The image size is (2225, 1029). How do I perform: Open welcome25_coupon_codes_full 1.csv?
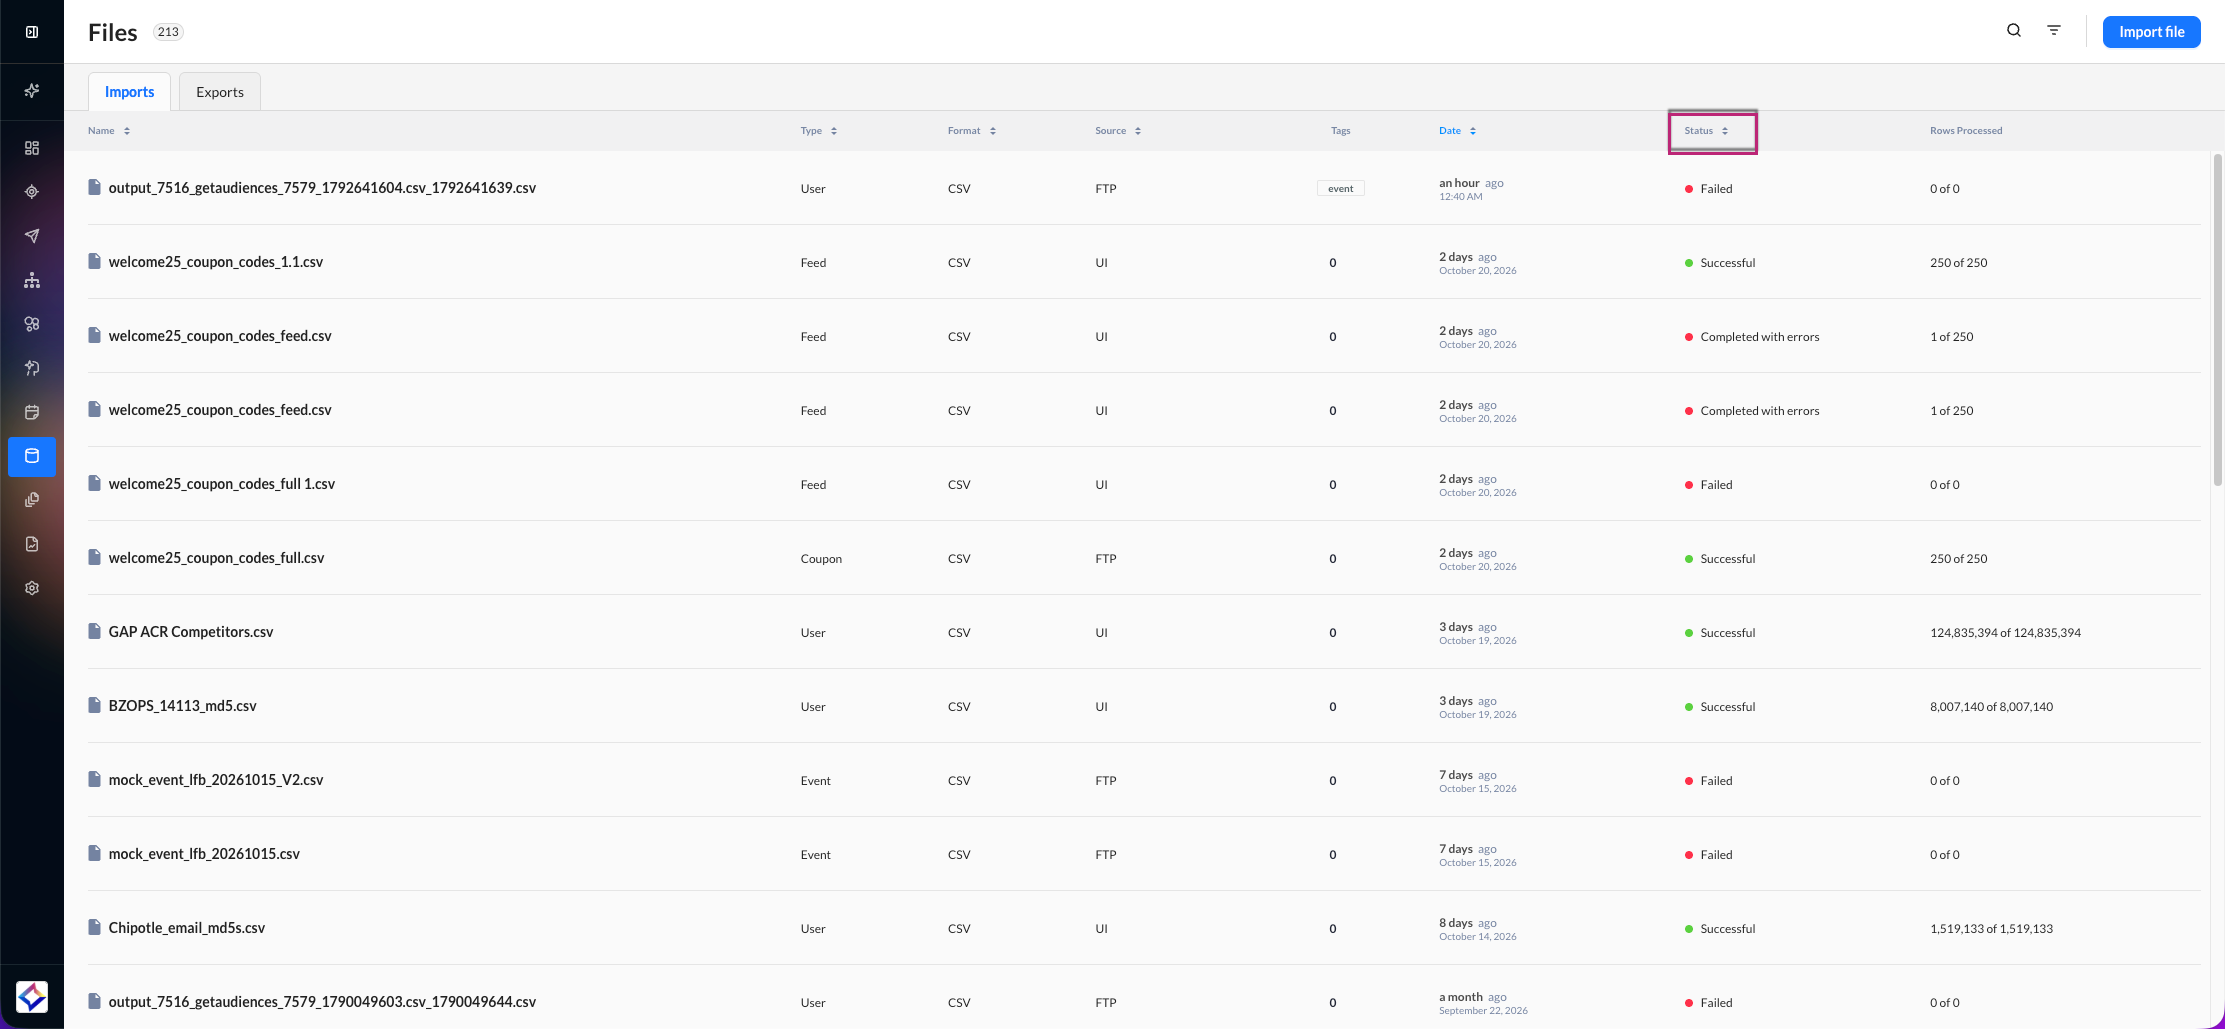[222, 484]
